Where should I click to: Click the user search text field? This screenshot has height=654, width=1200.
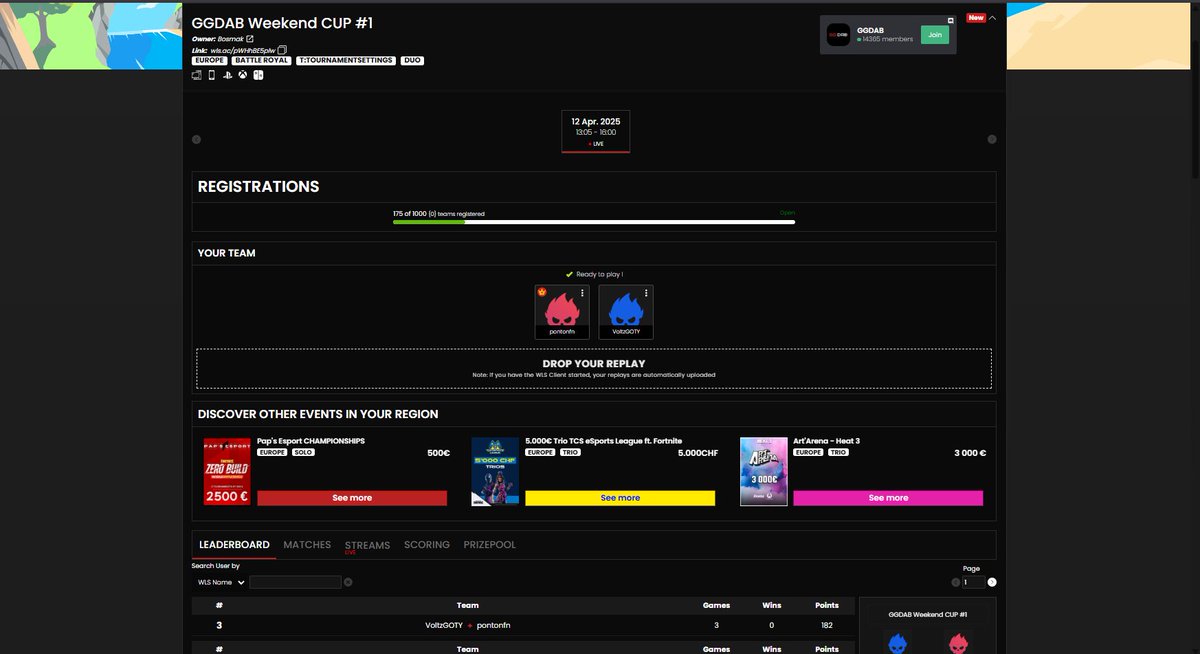coord(295,582)
